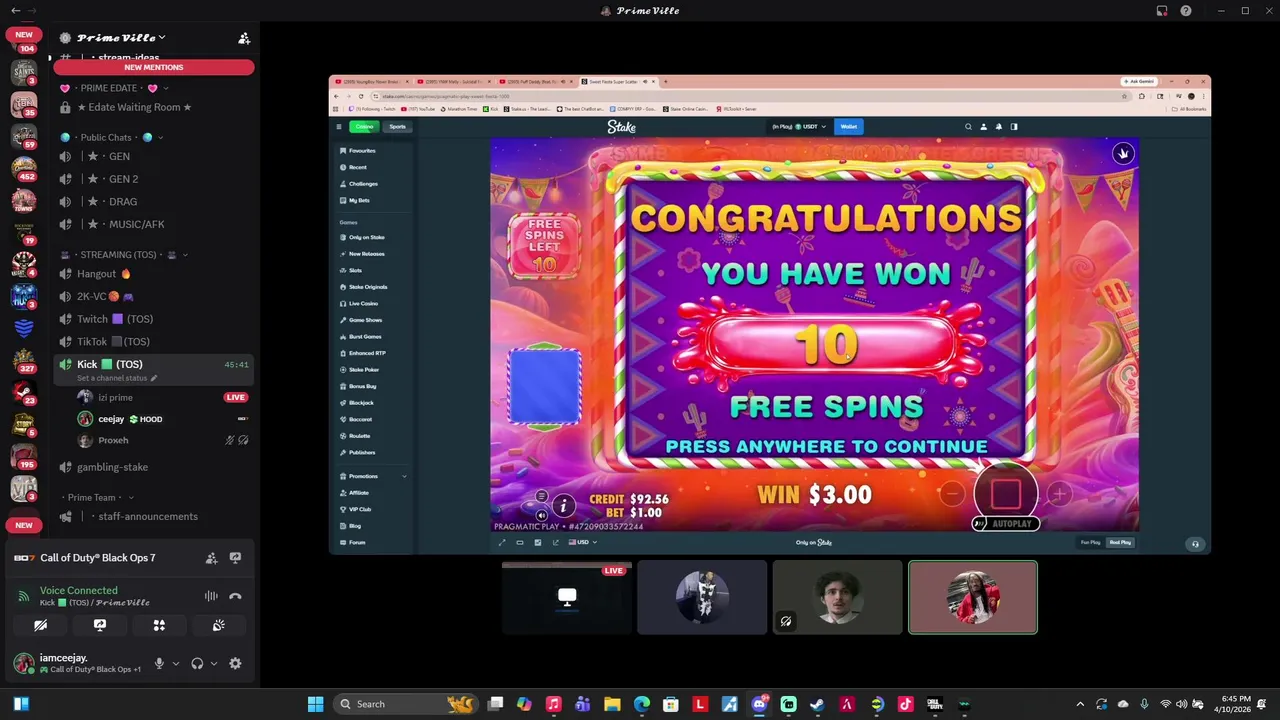Click Live Casino in Stake sidebar

tap(363, 303)
